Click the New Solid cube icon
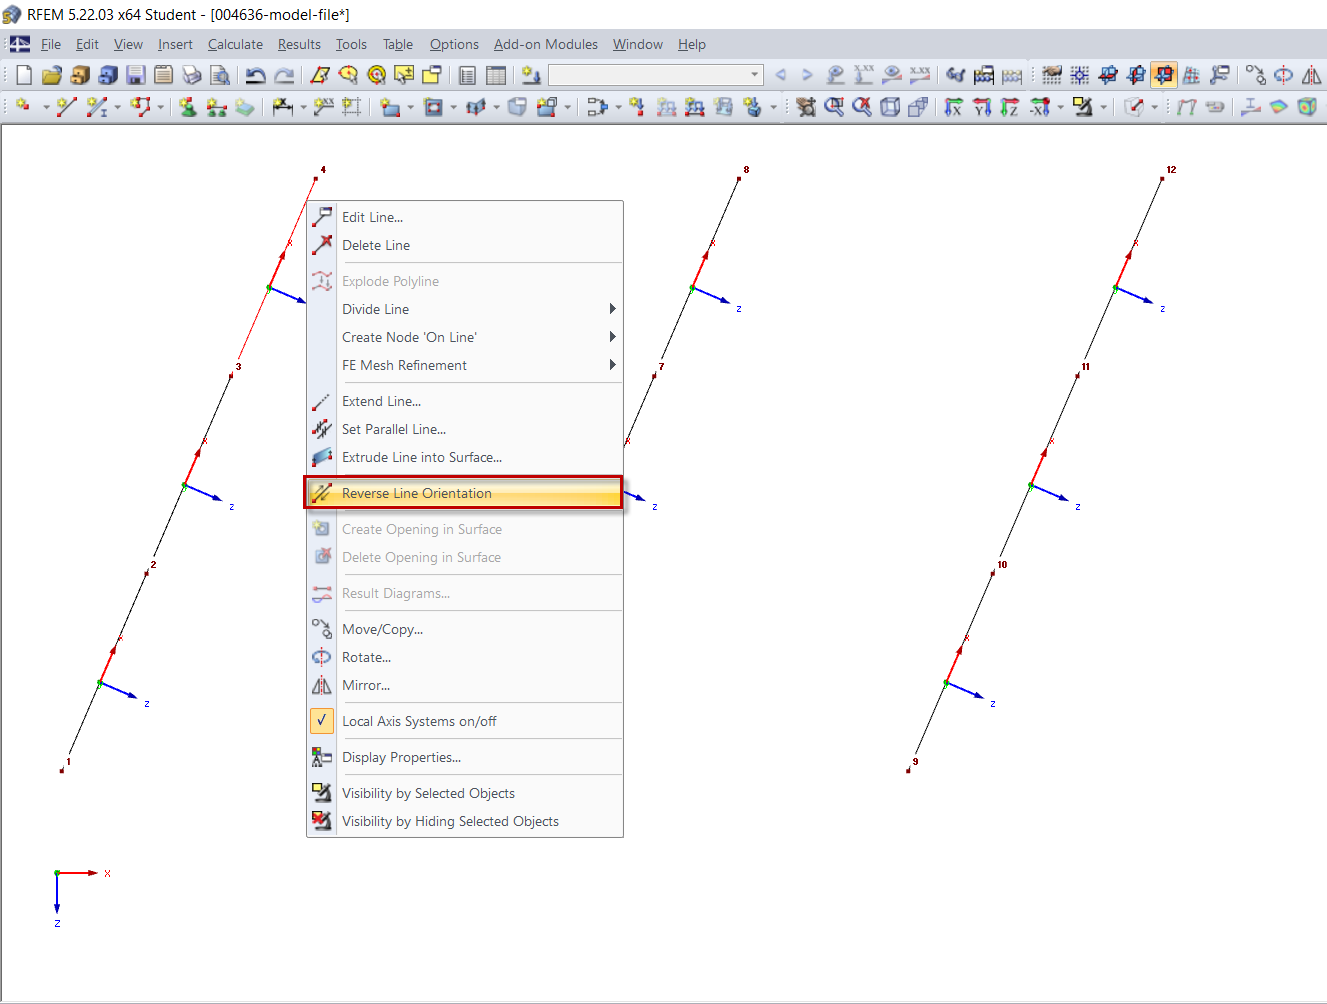This screenshot has height=1004, width=1327. (516, 107)
